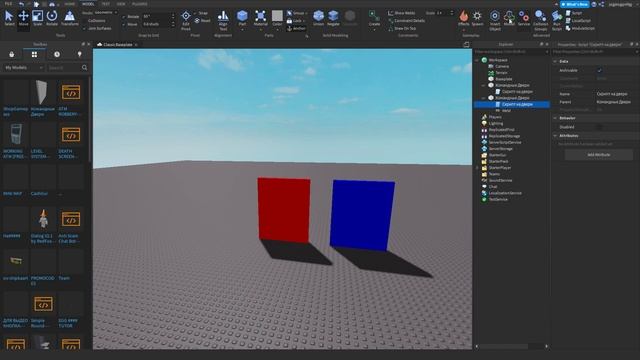The image size is (640, 360).
Task: Open Toolbox Recent clock tab icon
Action: (57, 54)
